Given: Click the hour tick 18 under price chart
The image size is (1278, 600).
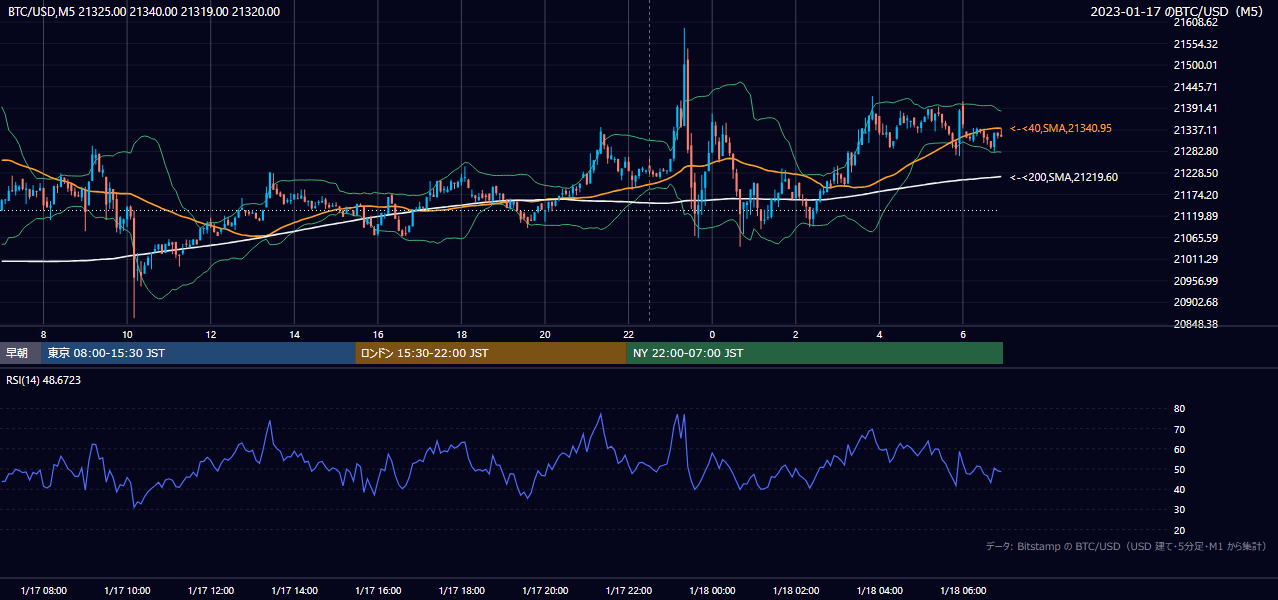Looking at the screenshot, I should click(x=461, y=334).
